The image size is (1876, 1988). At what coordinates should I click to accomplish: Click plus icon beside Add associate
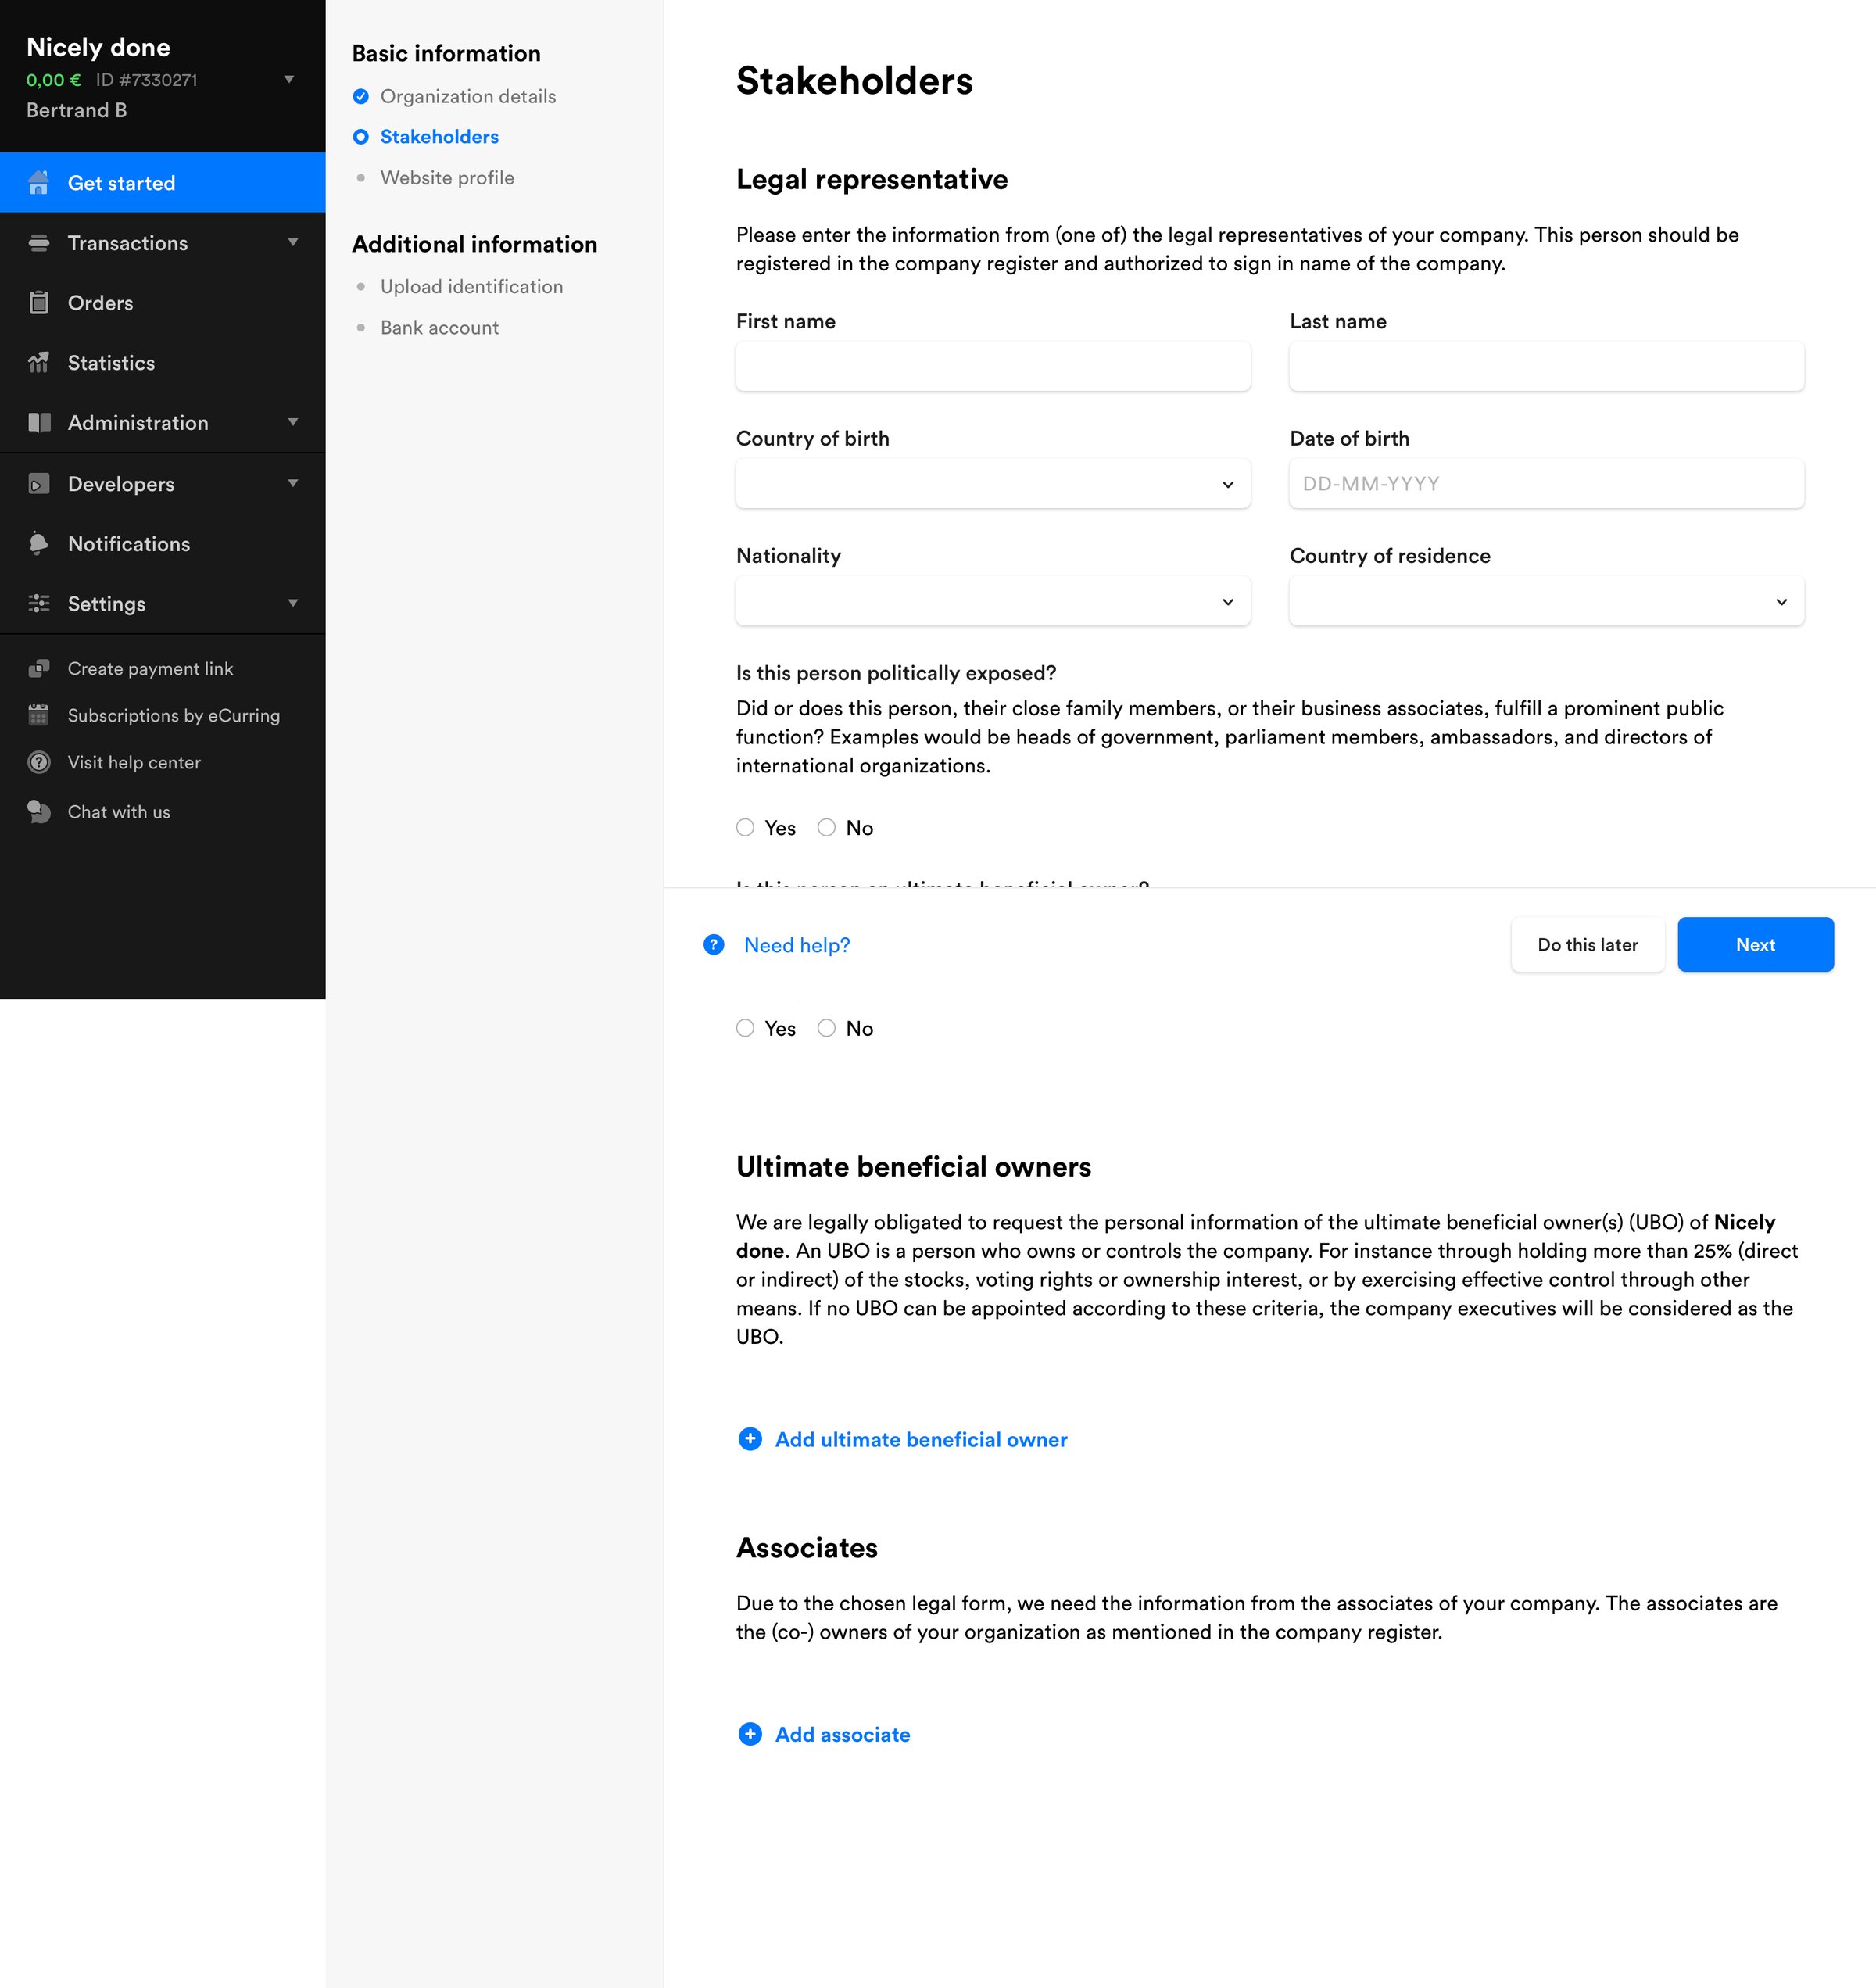point(750,1734)
